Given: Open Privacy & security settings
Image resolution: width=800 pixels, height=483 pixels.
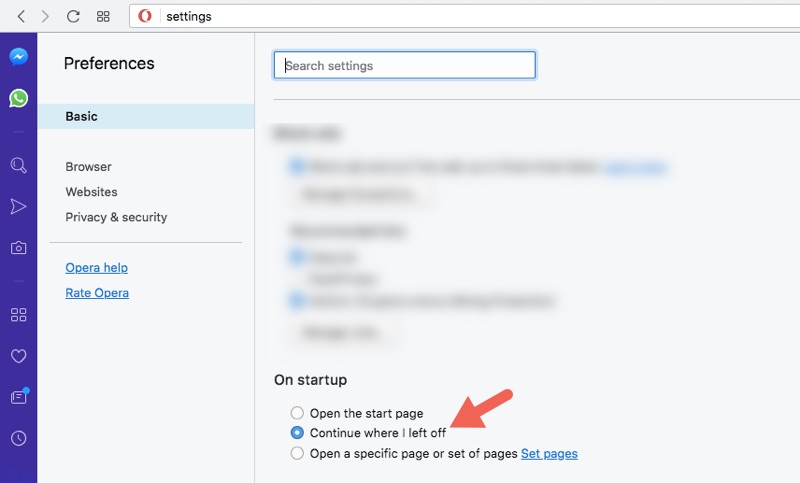Looking at the screenshot, I should 116,217.
